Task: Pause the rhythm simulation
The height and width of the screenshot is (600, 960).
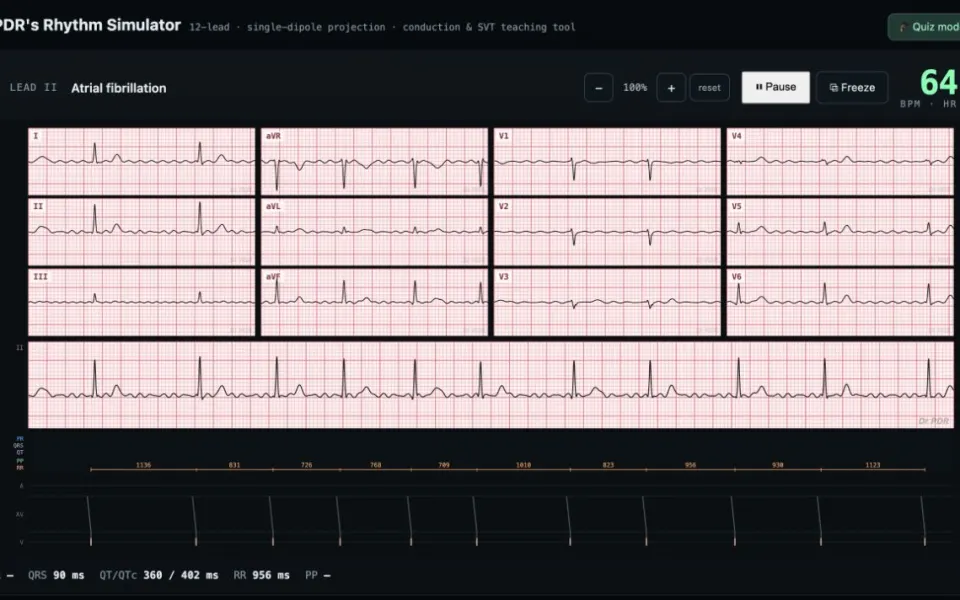Action: (x=776, y=88)
